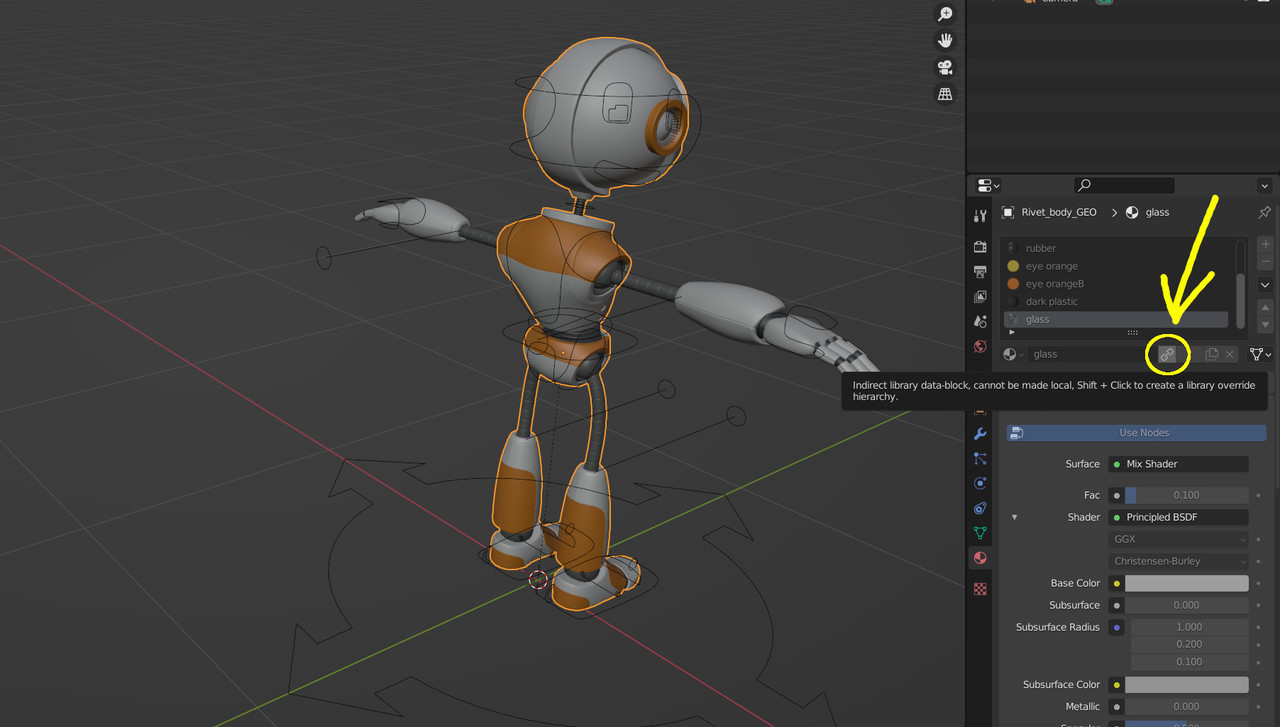Screen dimensions: 1280x727
Task: Open the GGX distribution dropdown
Action: [1180, 539]
